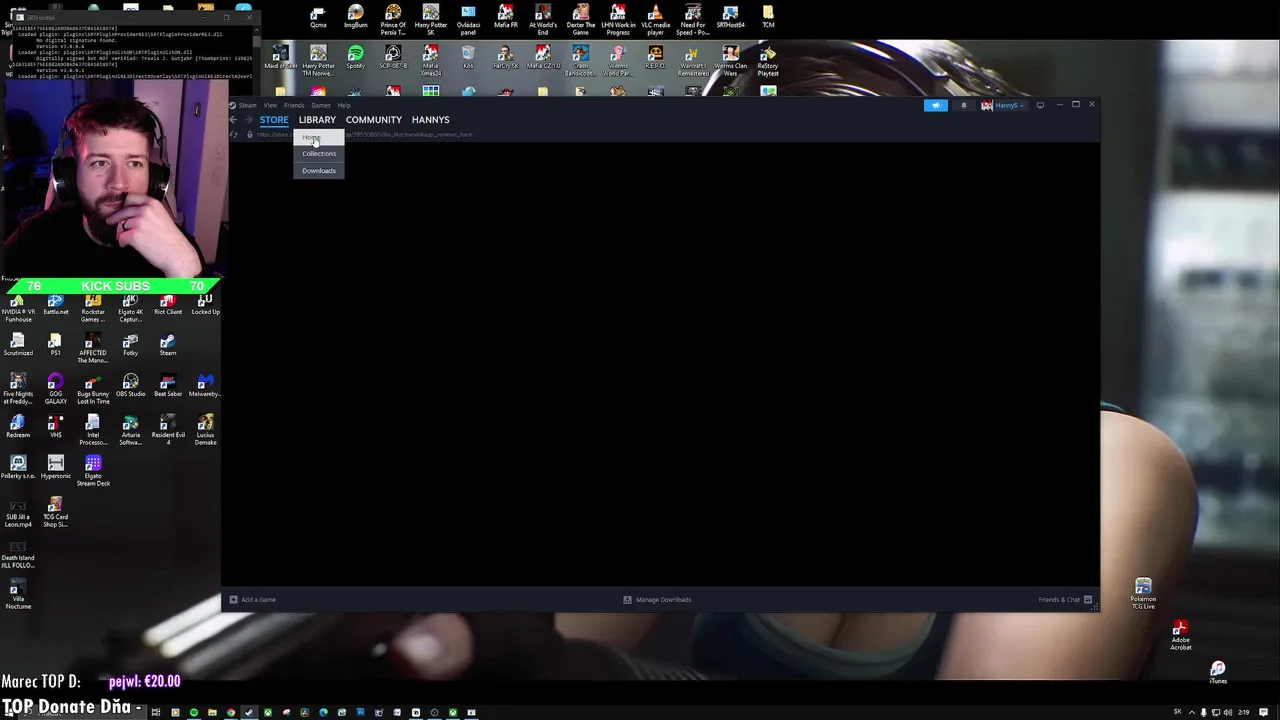Select the TCM folder on desktop
This screenshot has height=720, width=1280.
(x=768, y=17)
